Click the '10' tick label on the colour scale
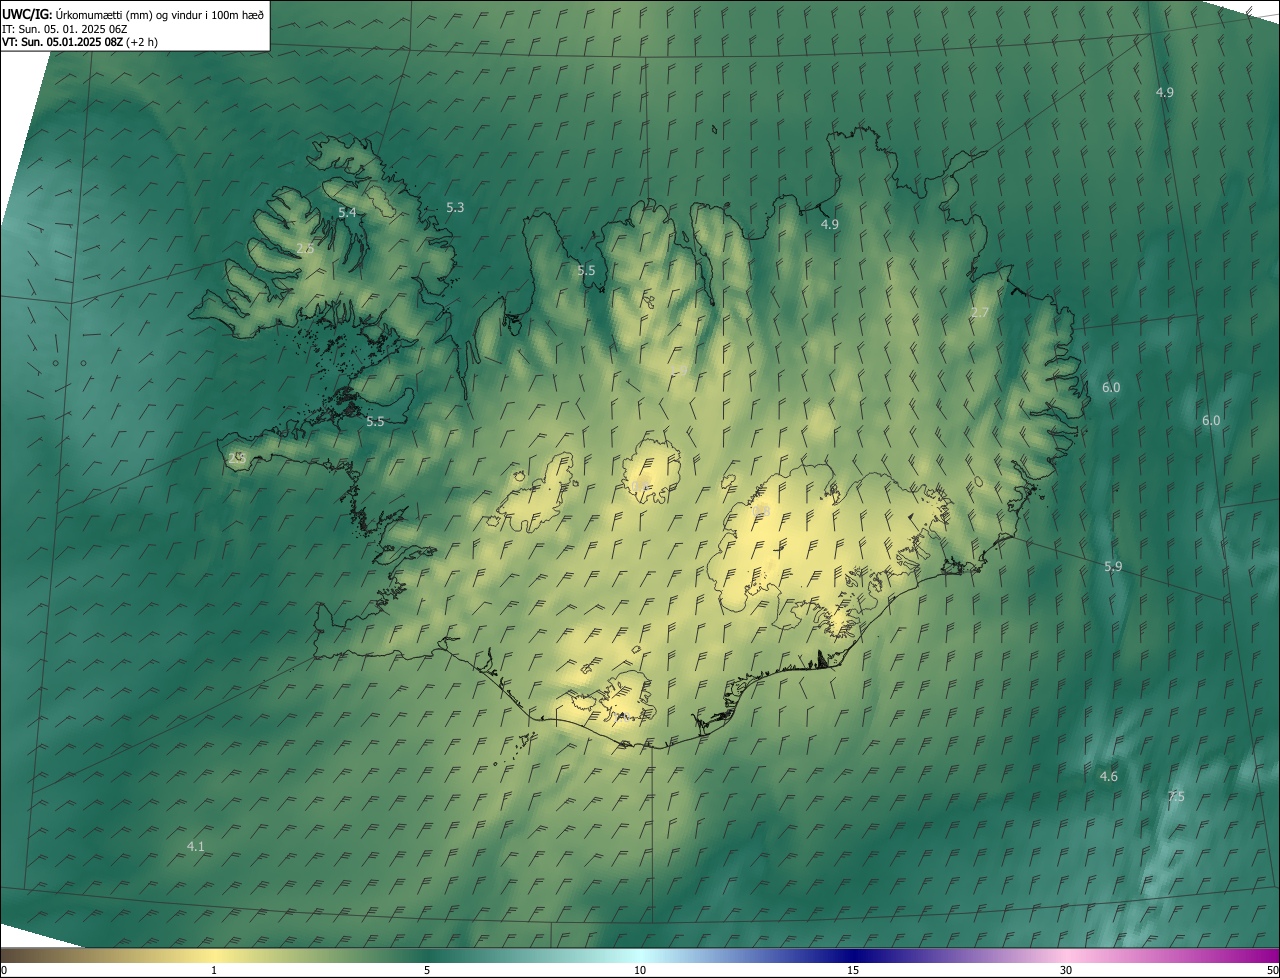The height and width of the screenshot is (978, 1280). click(640, 970)
